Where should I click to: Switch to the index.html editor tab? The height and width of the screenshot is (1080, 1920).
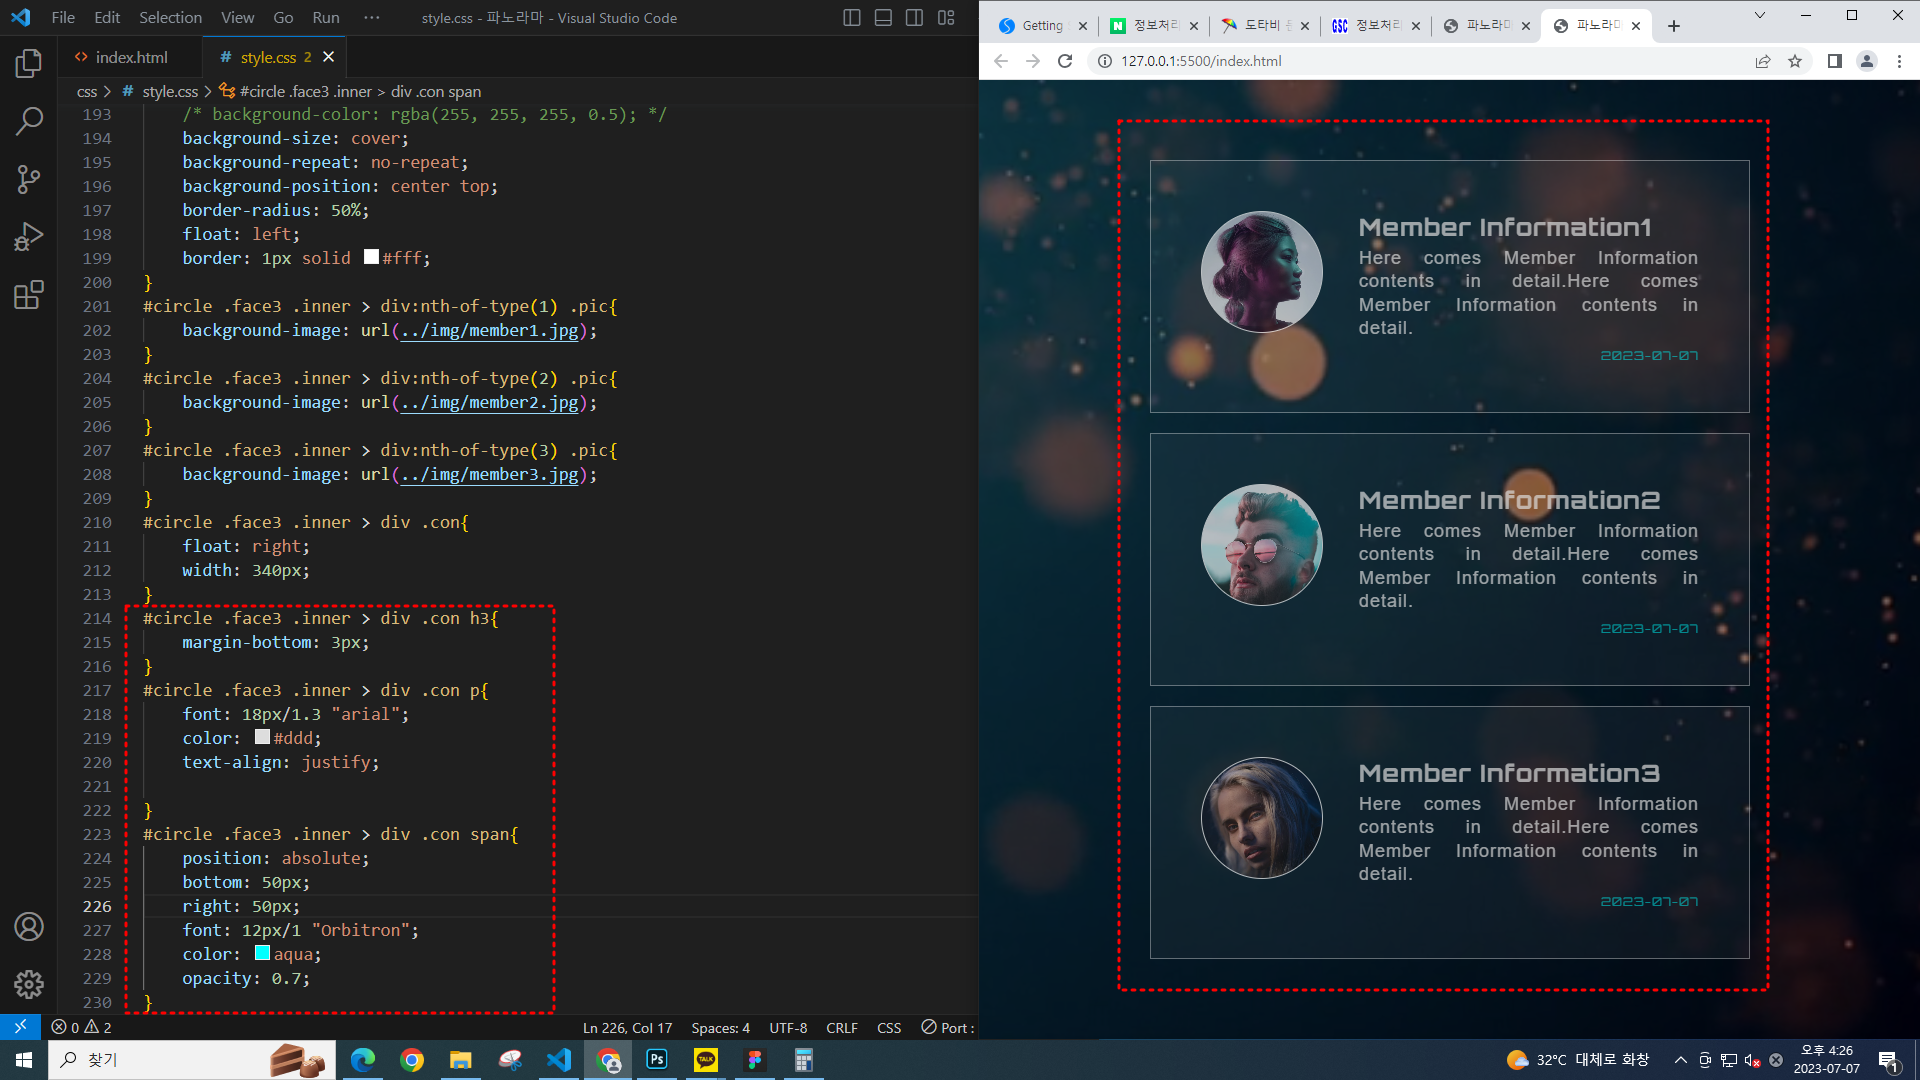(131, 57)
